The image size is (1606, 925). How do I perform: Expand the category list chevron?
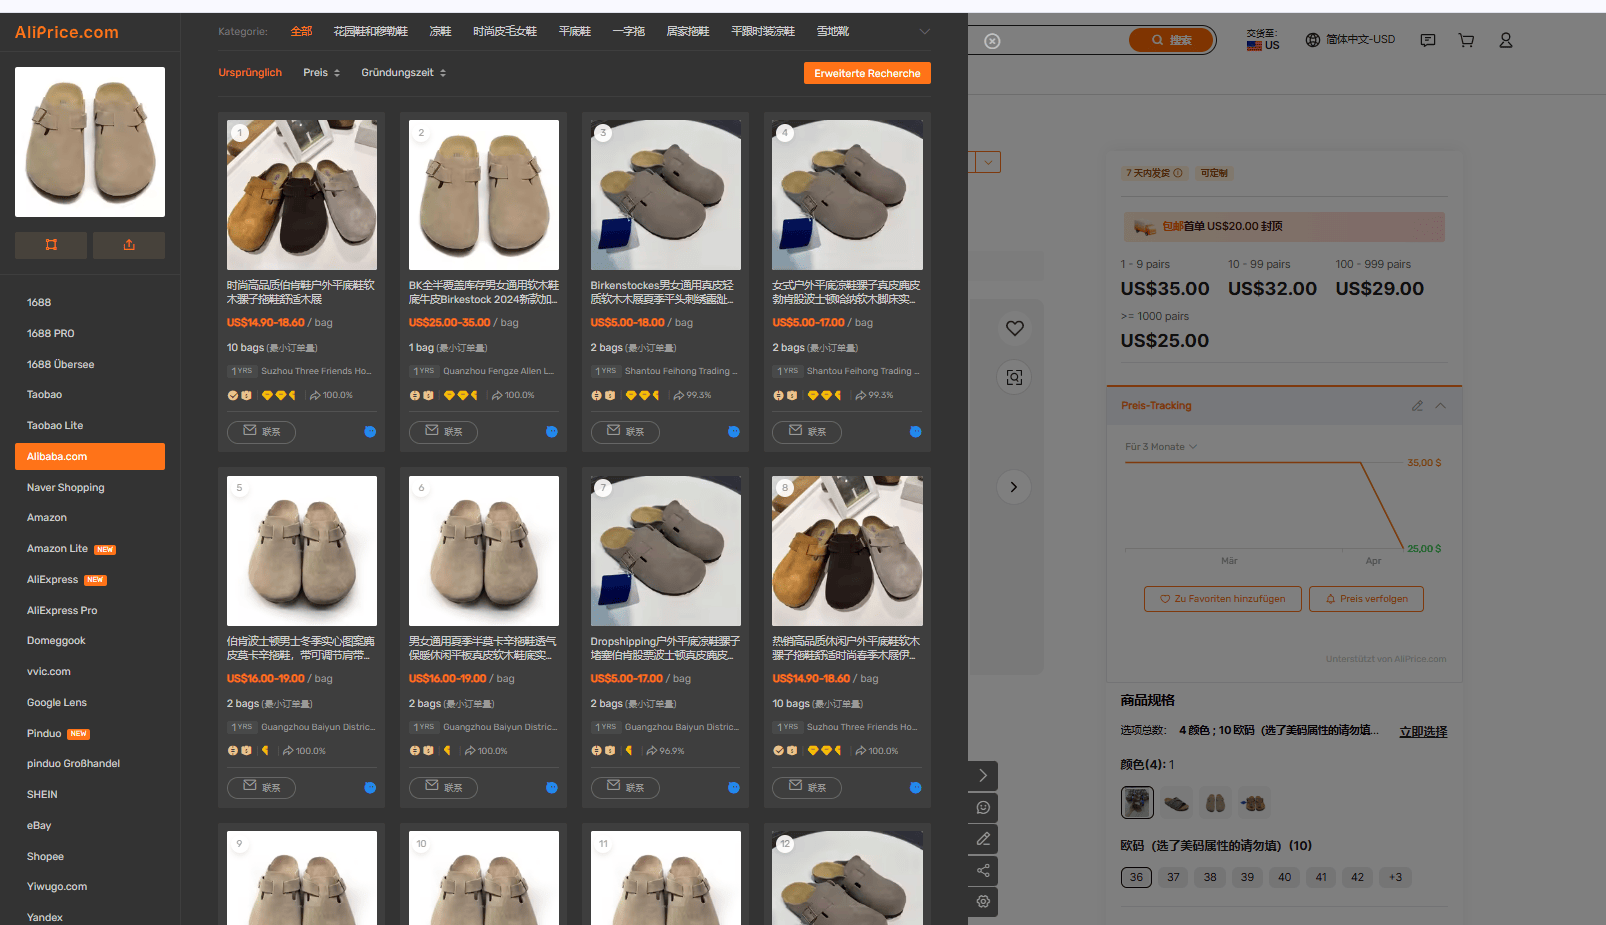[925, 32]
